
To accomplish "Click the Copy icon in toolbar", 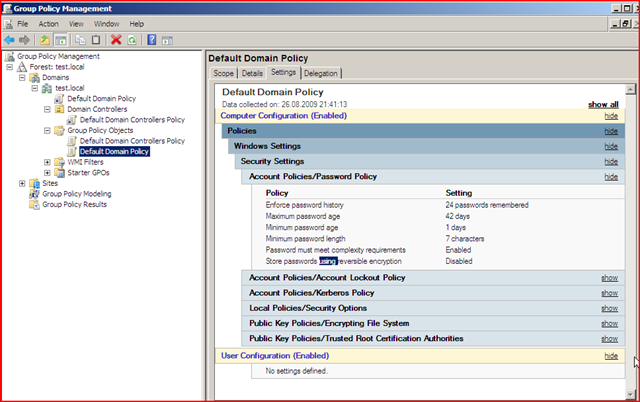I will (80, 40).
